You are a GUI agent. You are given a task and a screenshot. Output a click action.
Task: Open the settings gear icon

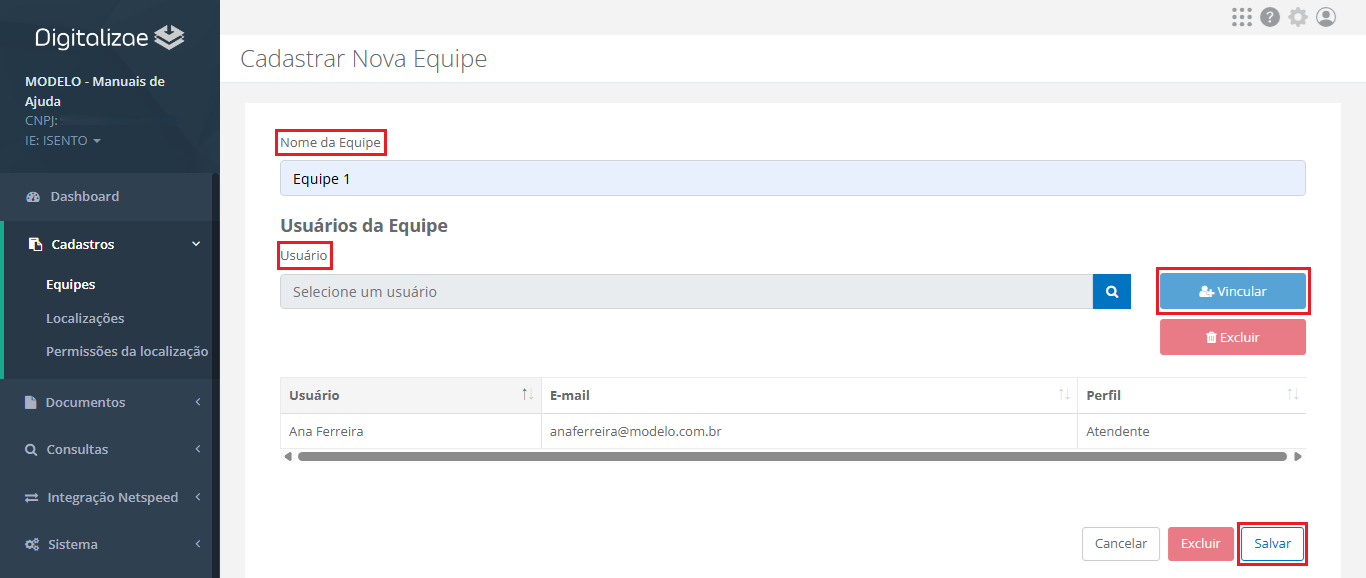1298,17
